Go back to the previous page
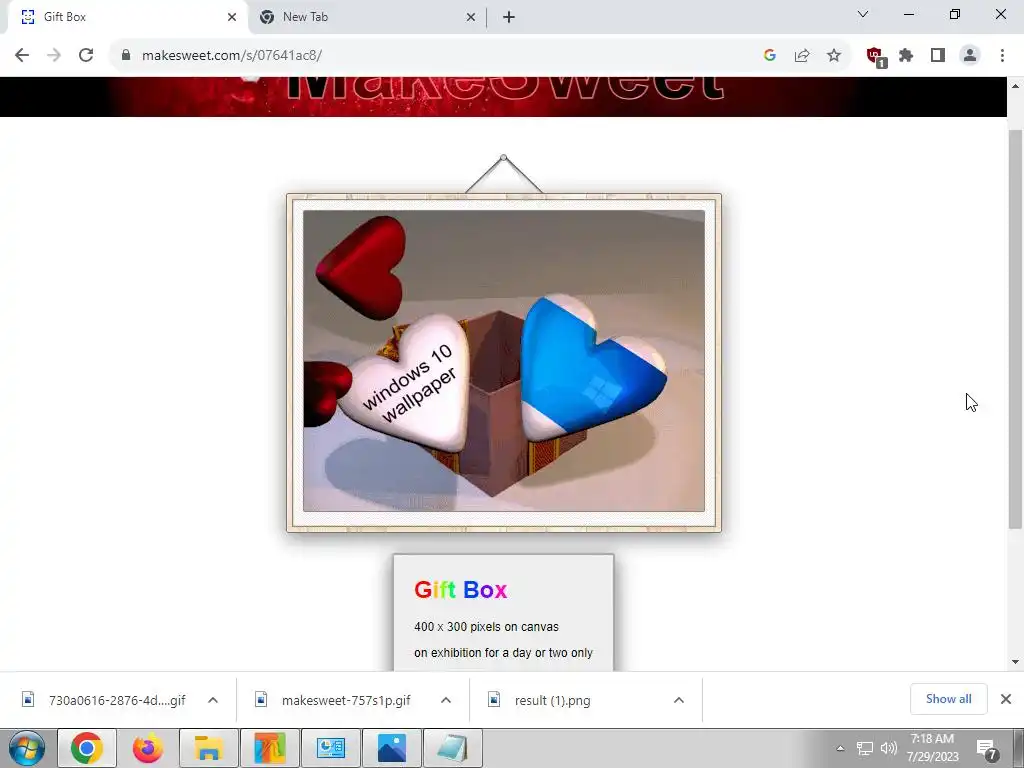The width and height of the screenshot is (1024, 768). [x=22, y=56]
